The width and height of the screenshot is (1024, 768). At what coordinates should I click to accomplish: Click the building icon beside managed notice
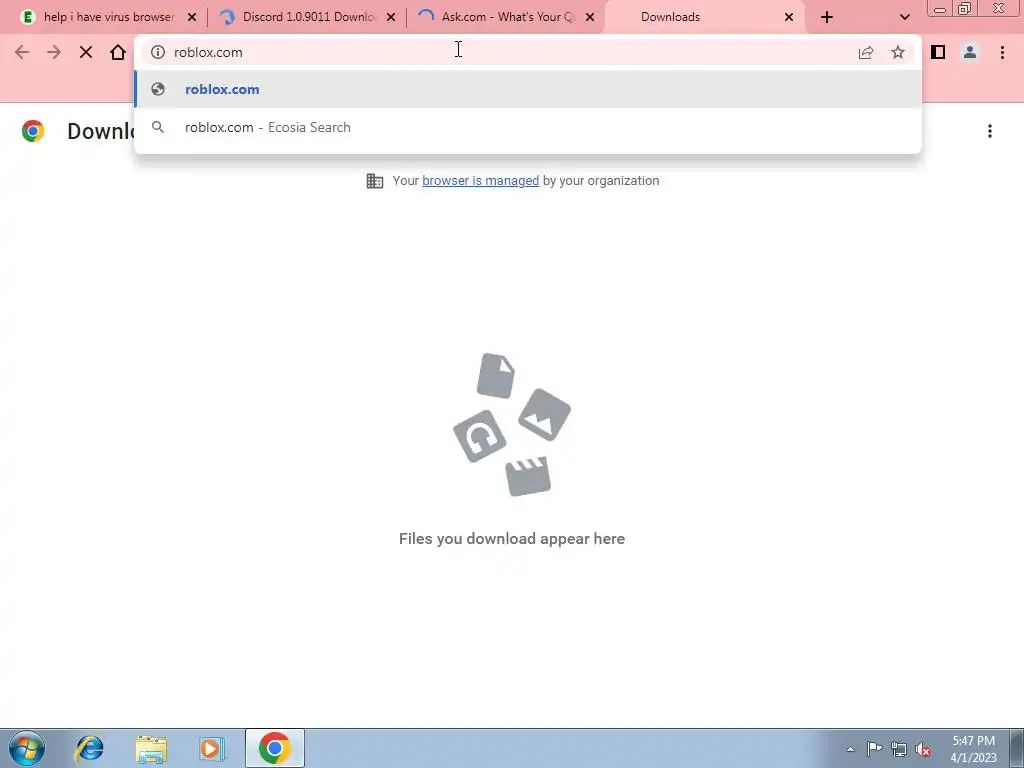coord(375,181)
